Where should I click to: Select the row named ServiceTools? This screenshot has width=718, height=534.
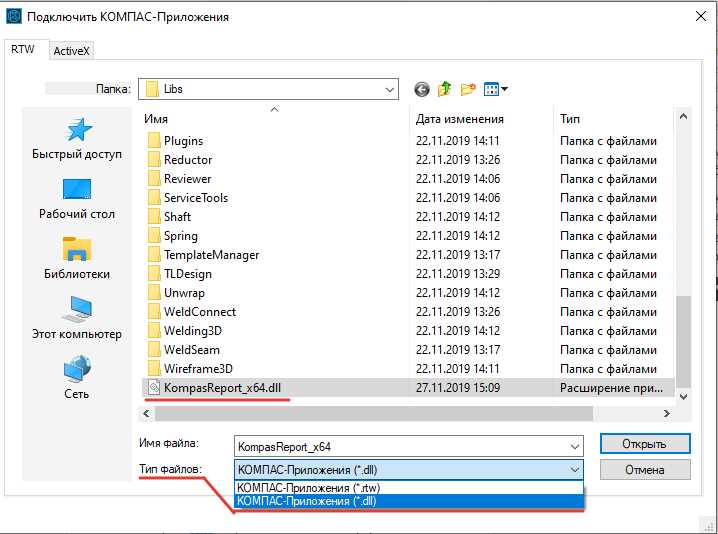pos(407,198)
